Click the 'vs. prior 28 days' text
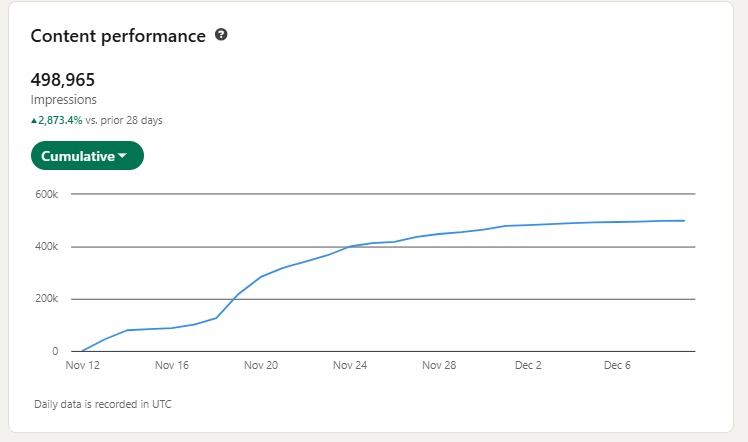 click(124, 120)
